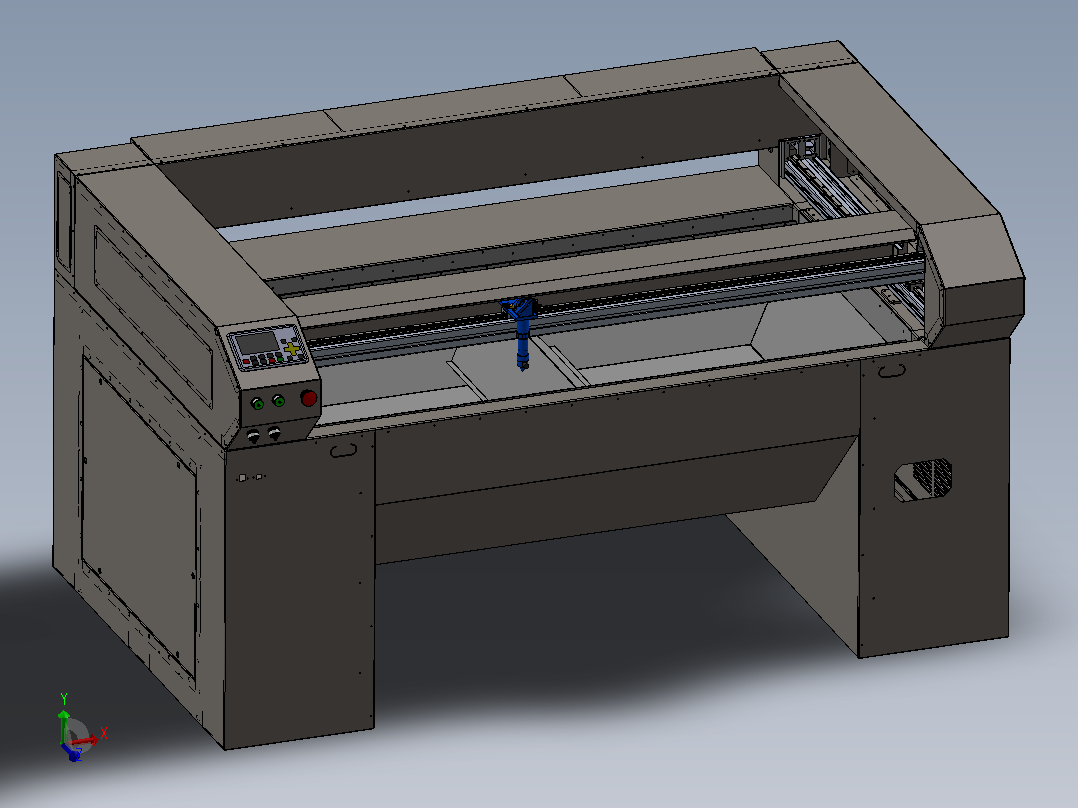
Task: Click the green Y axis arrow of the triad
Action: [x=64, y=725]
